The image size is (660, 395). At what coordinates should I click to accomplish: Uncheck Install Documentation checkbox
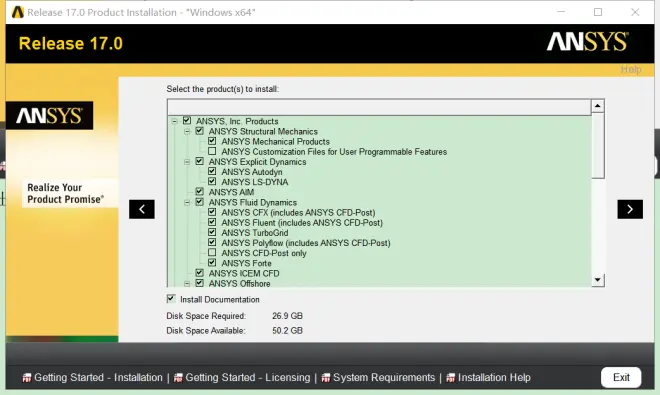[170, 299]
